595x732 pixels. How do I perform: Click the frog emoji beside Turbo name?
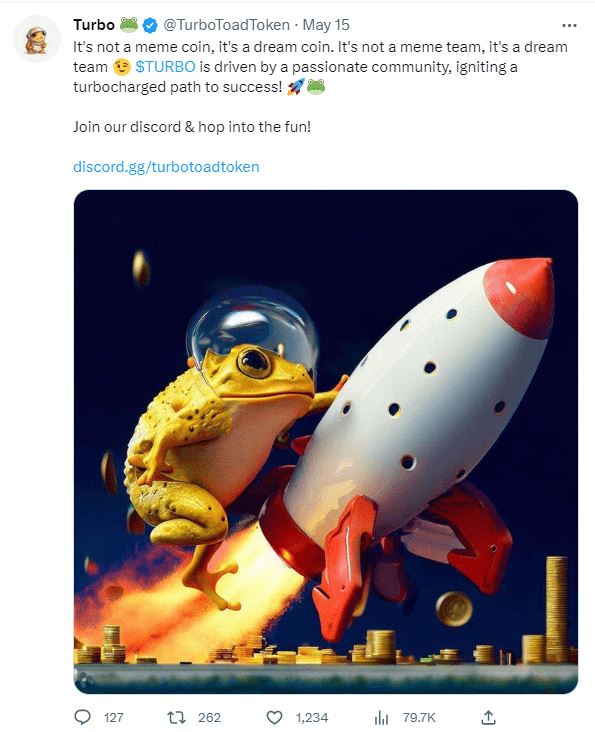tap(129, 24)
